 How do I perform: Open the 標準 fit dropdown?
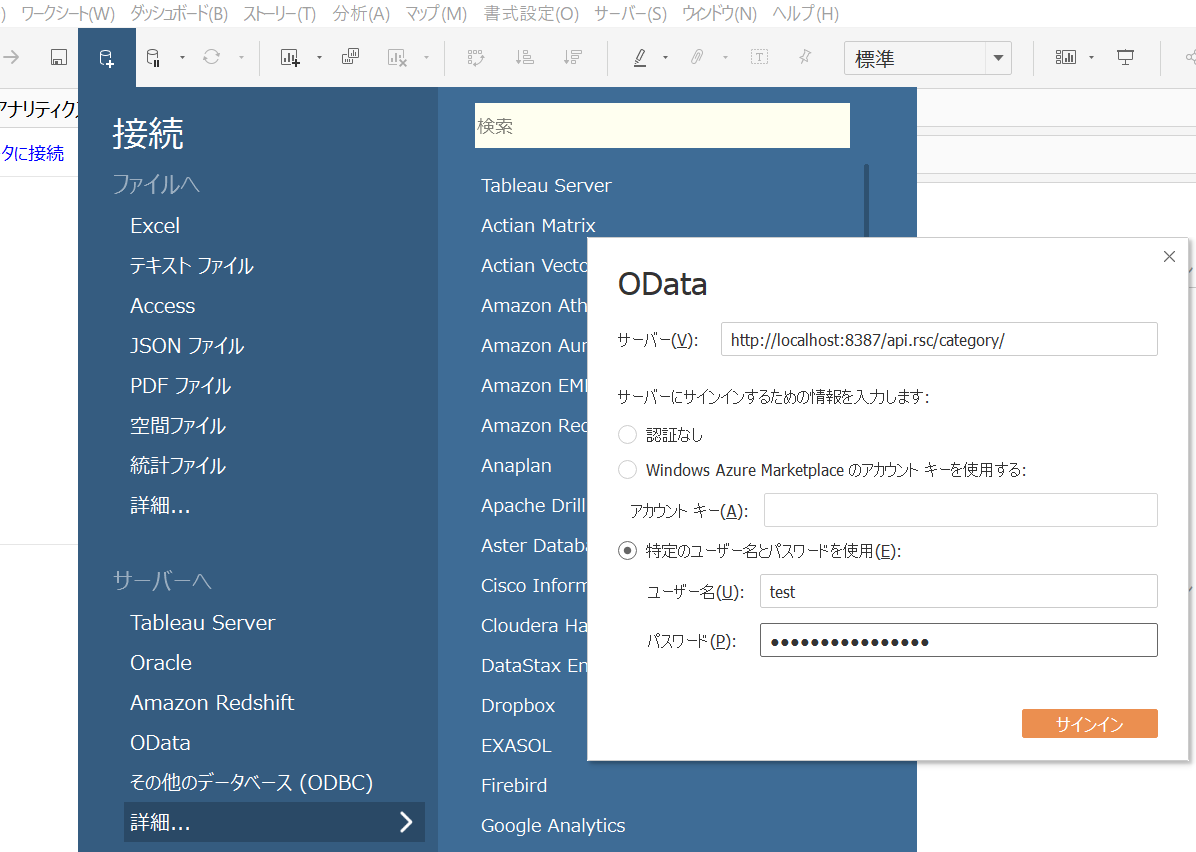[x=998, y=58]
